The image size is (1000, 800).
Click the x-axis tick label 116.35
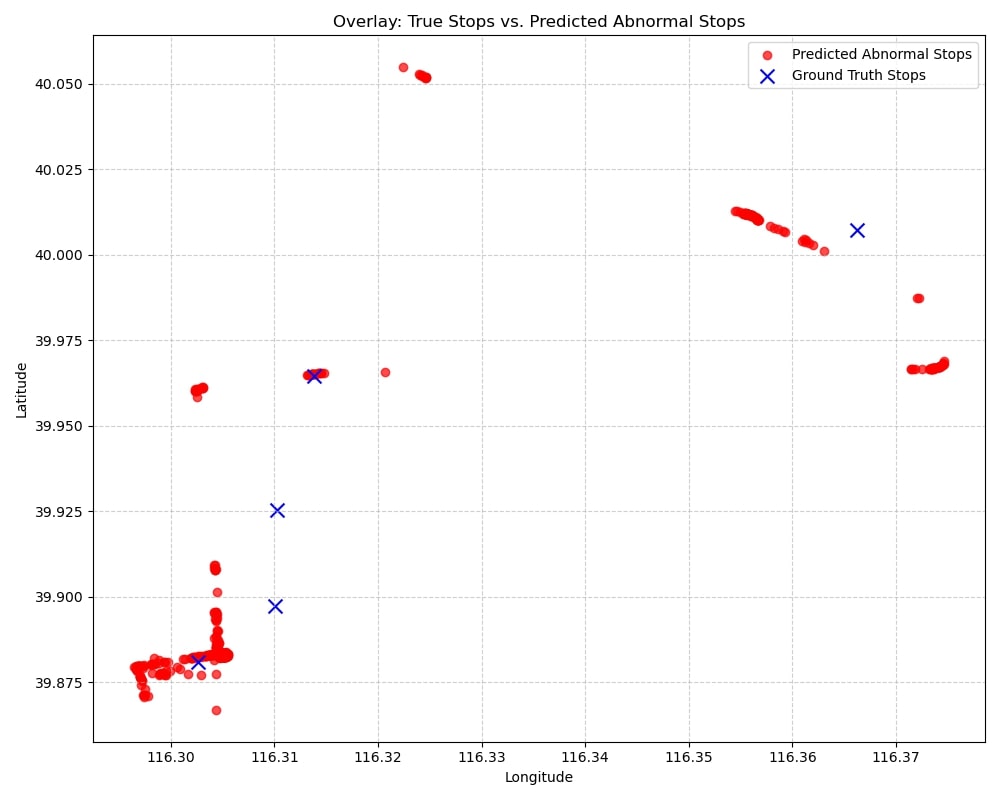tap(689, 757)
